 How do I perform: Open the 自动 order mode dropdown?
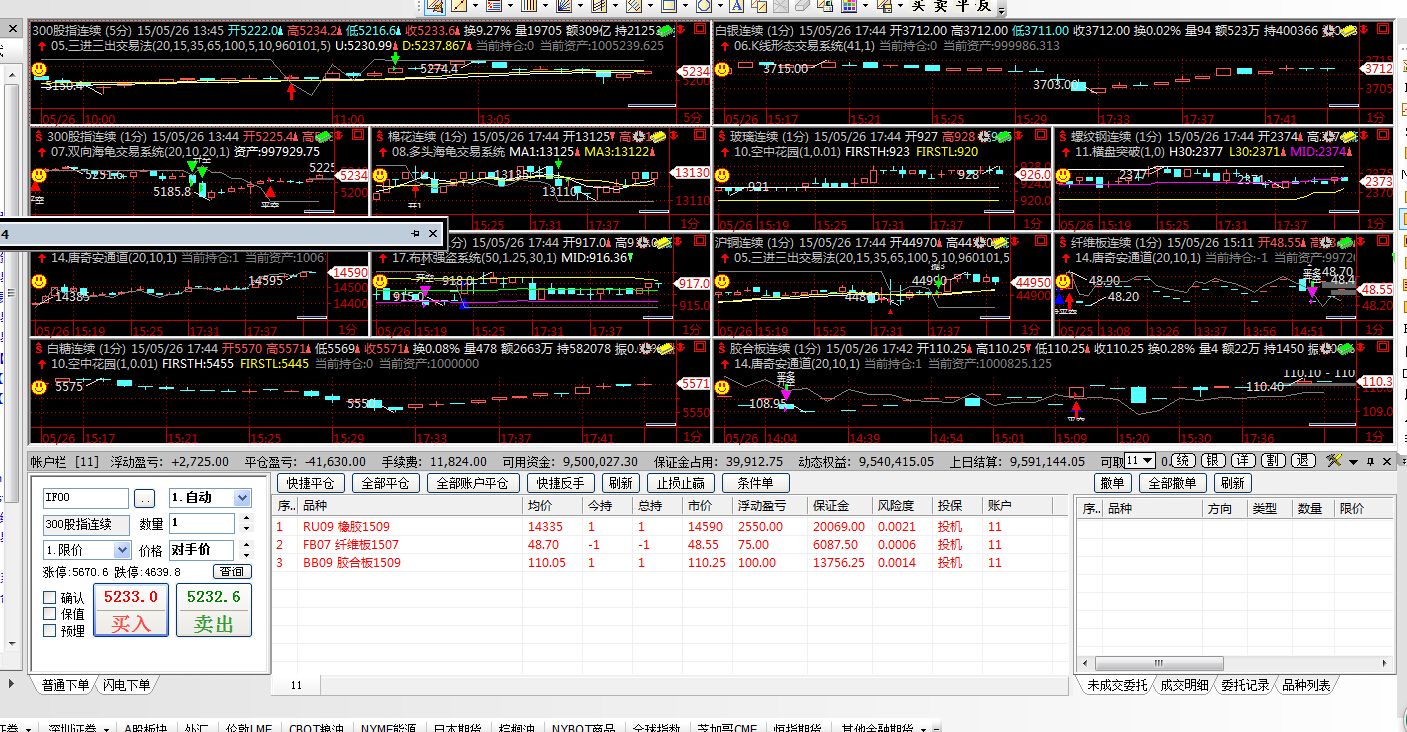point(242,498)
